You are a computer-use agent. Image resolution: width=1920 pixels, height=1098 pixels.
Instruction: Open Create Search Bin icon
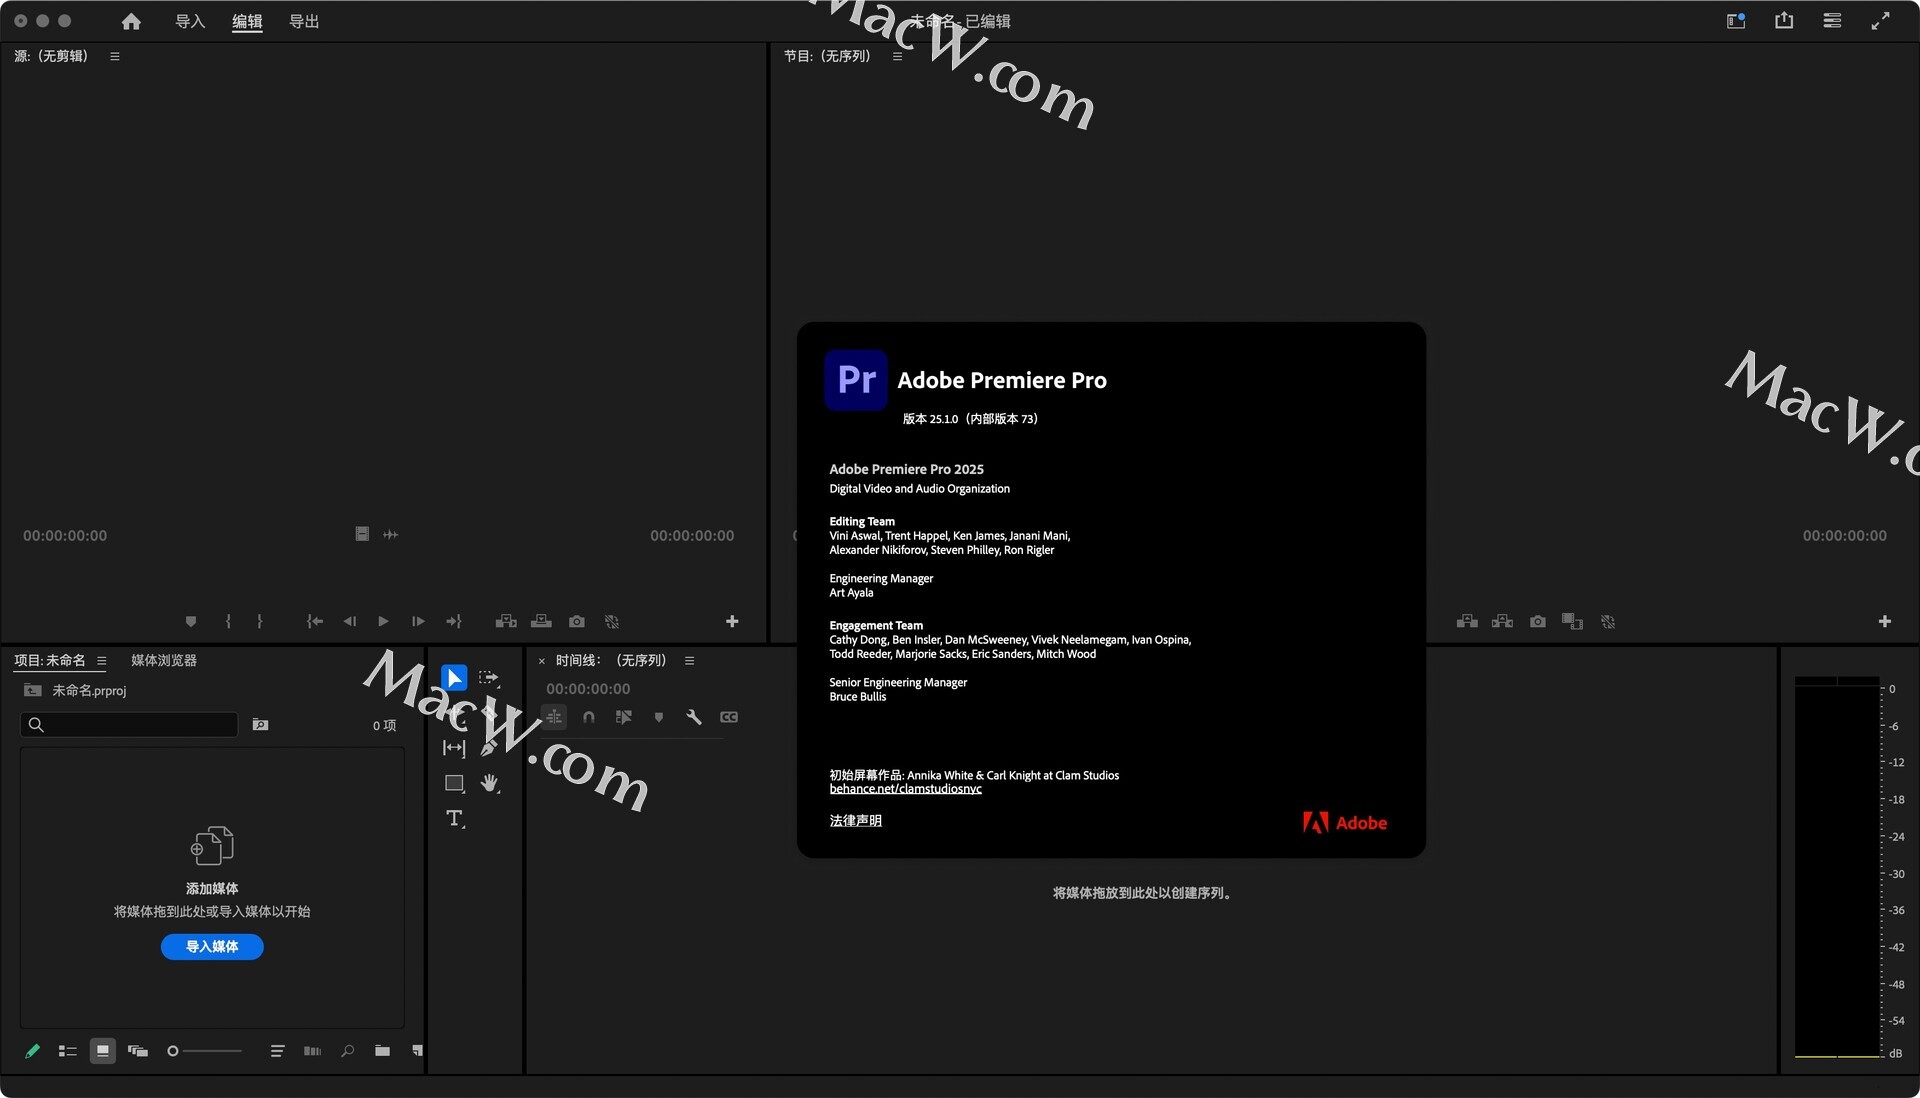[x=260, y=724]
